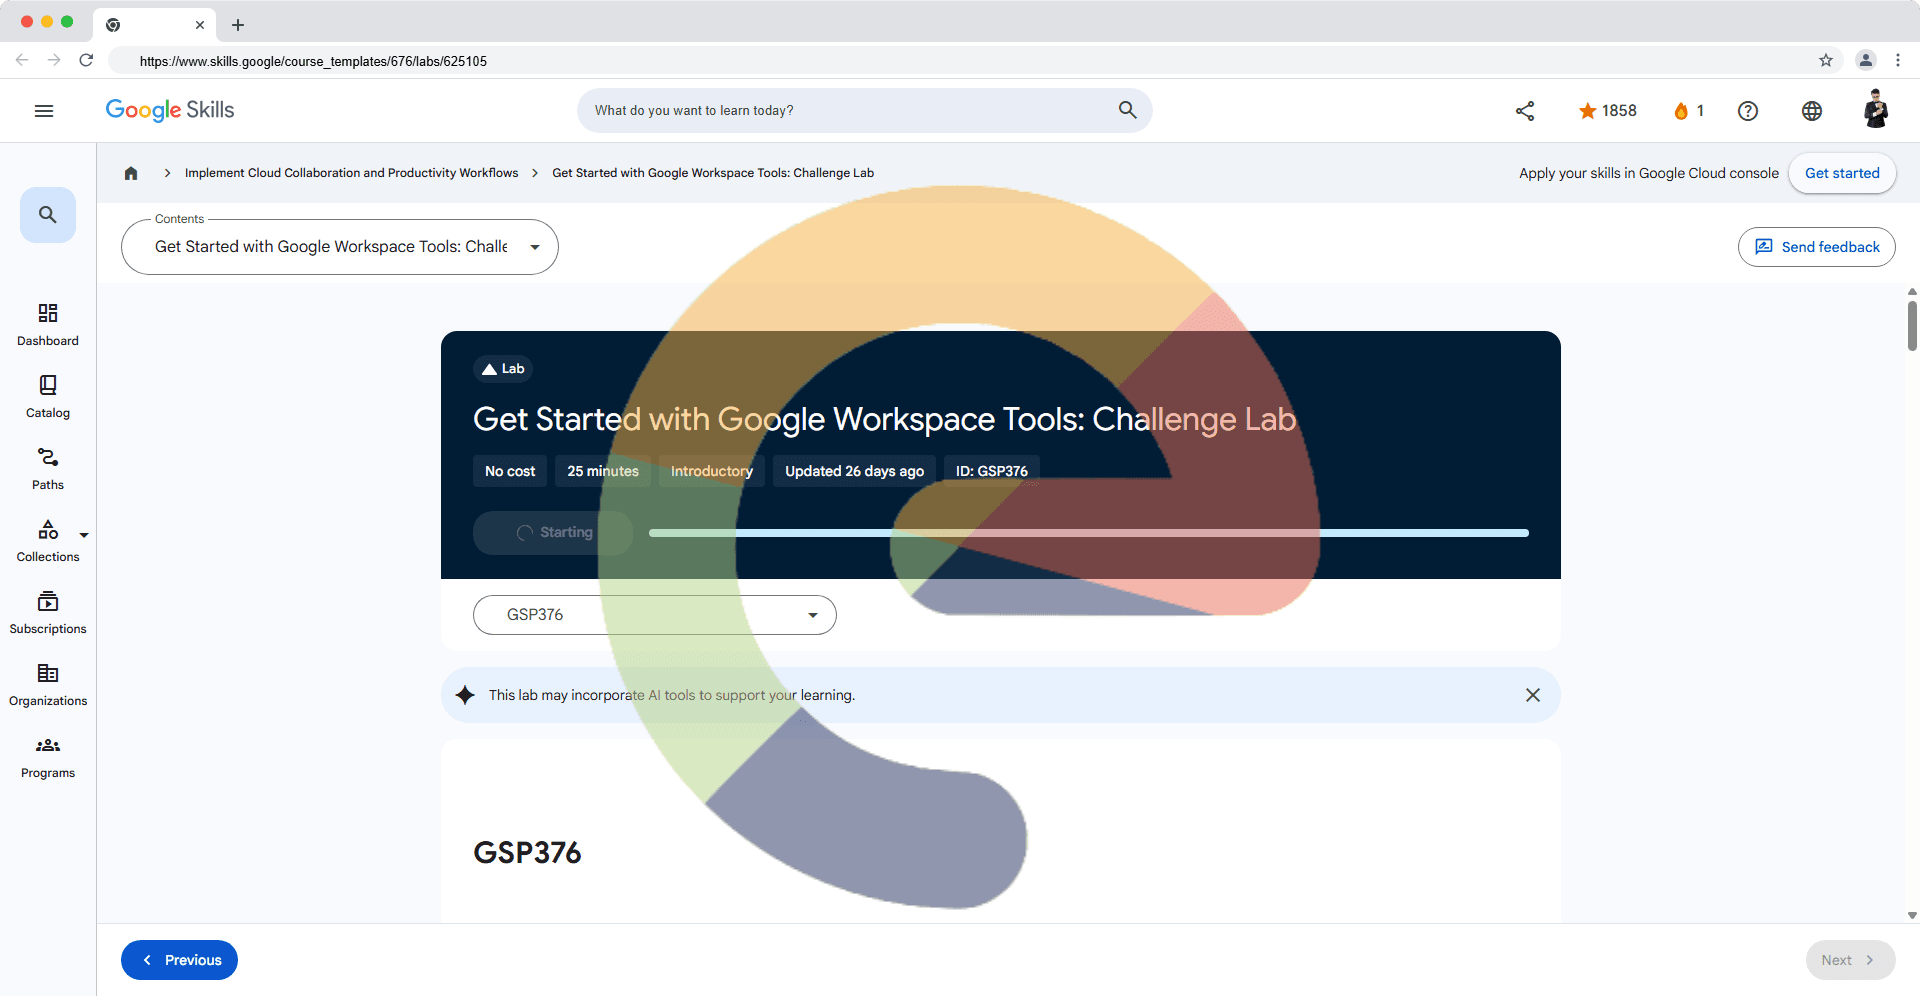Expand the Collections submenu arrow
Viewport: 1920px width, 996px height.
pyautogui.click(x=84, y=535)
